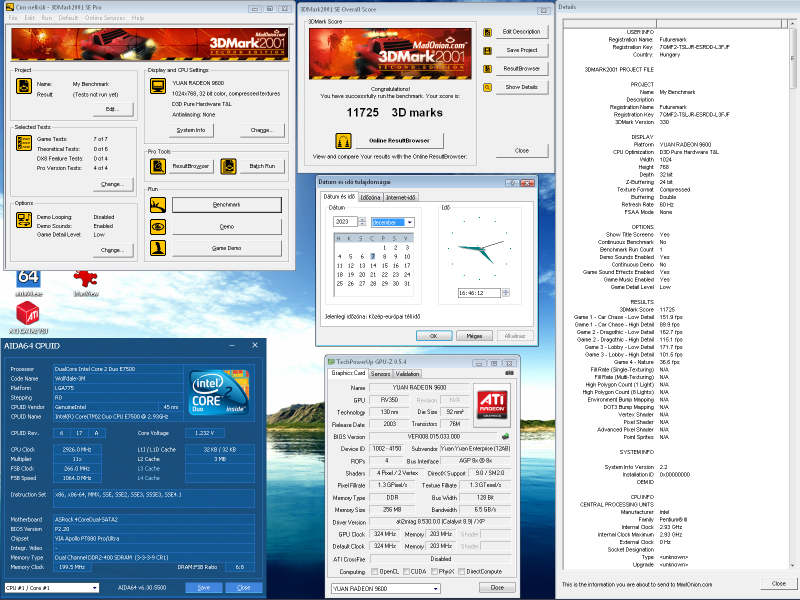This screenshot has width=800, height=600.
Task: Click the Online ResultBrowser icon
Action: coord(343,140)
